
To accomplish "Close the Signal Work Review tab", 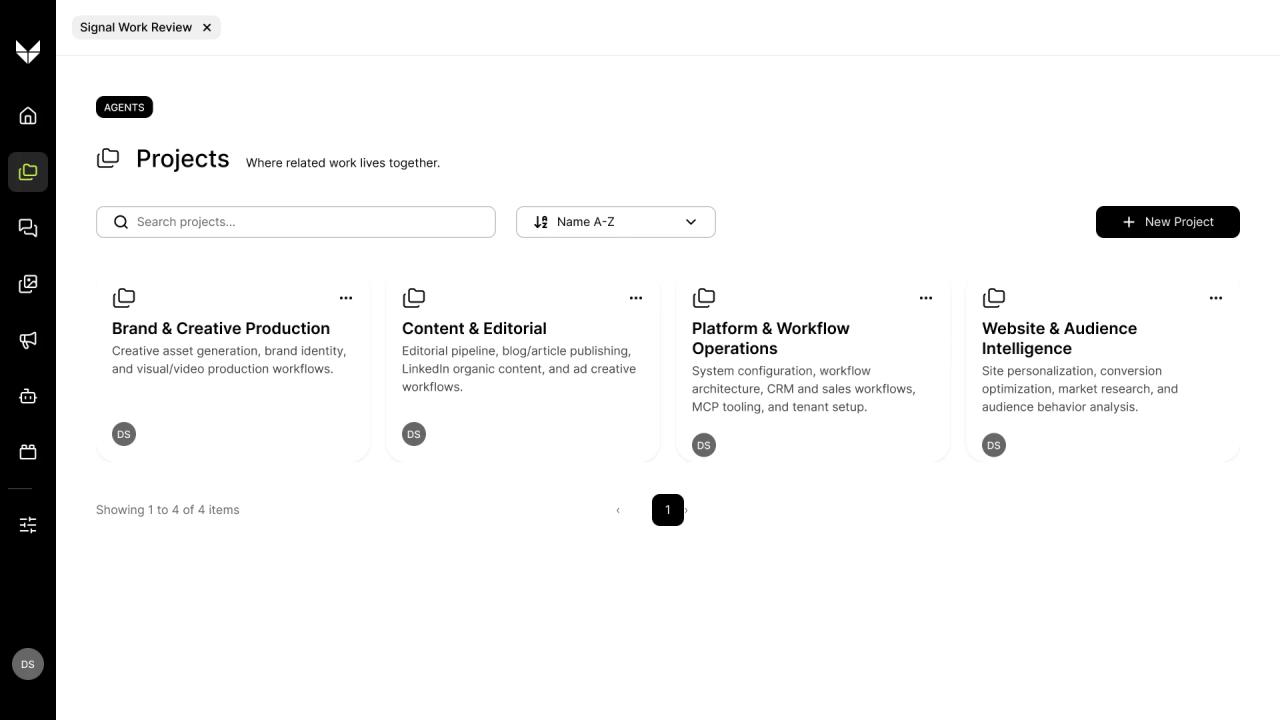I will point(207,27).
